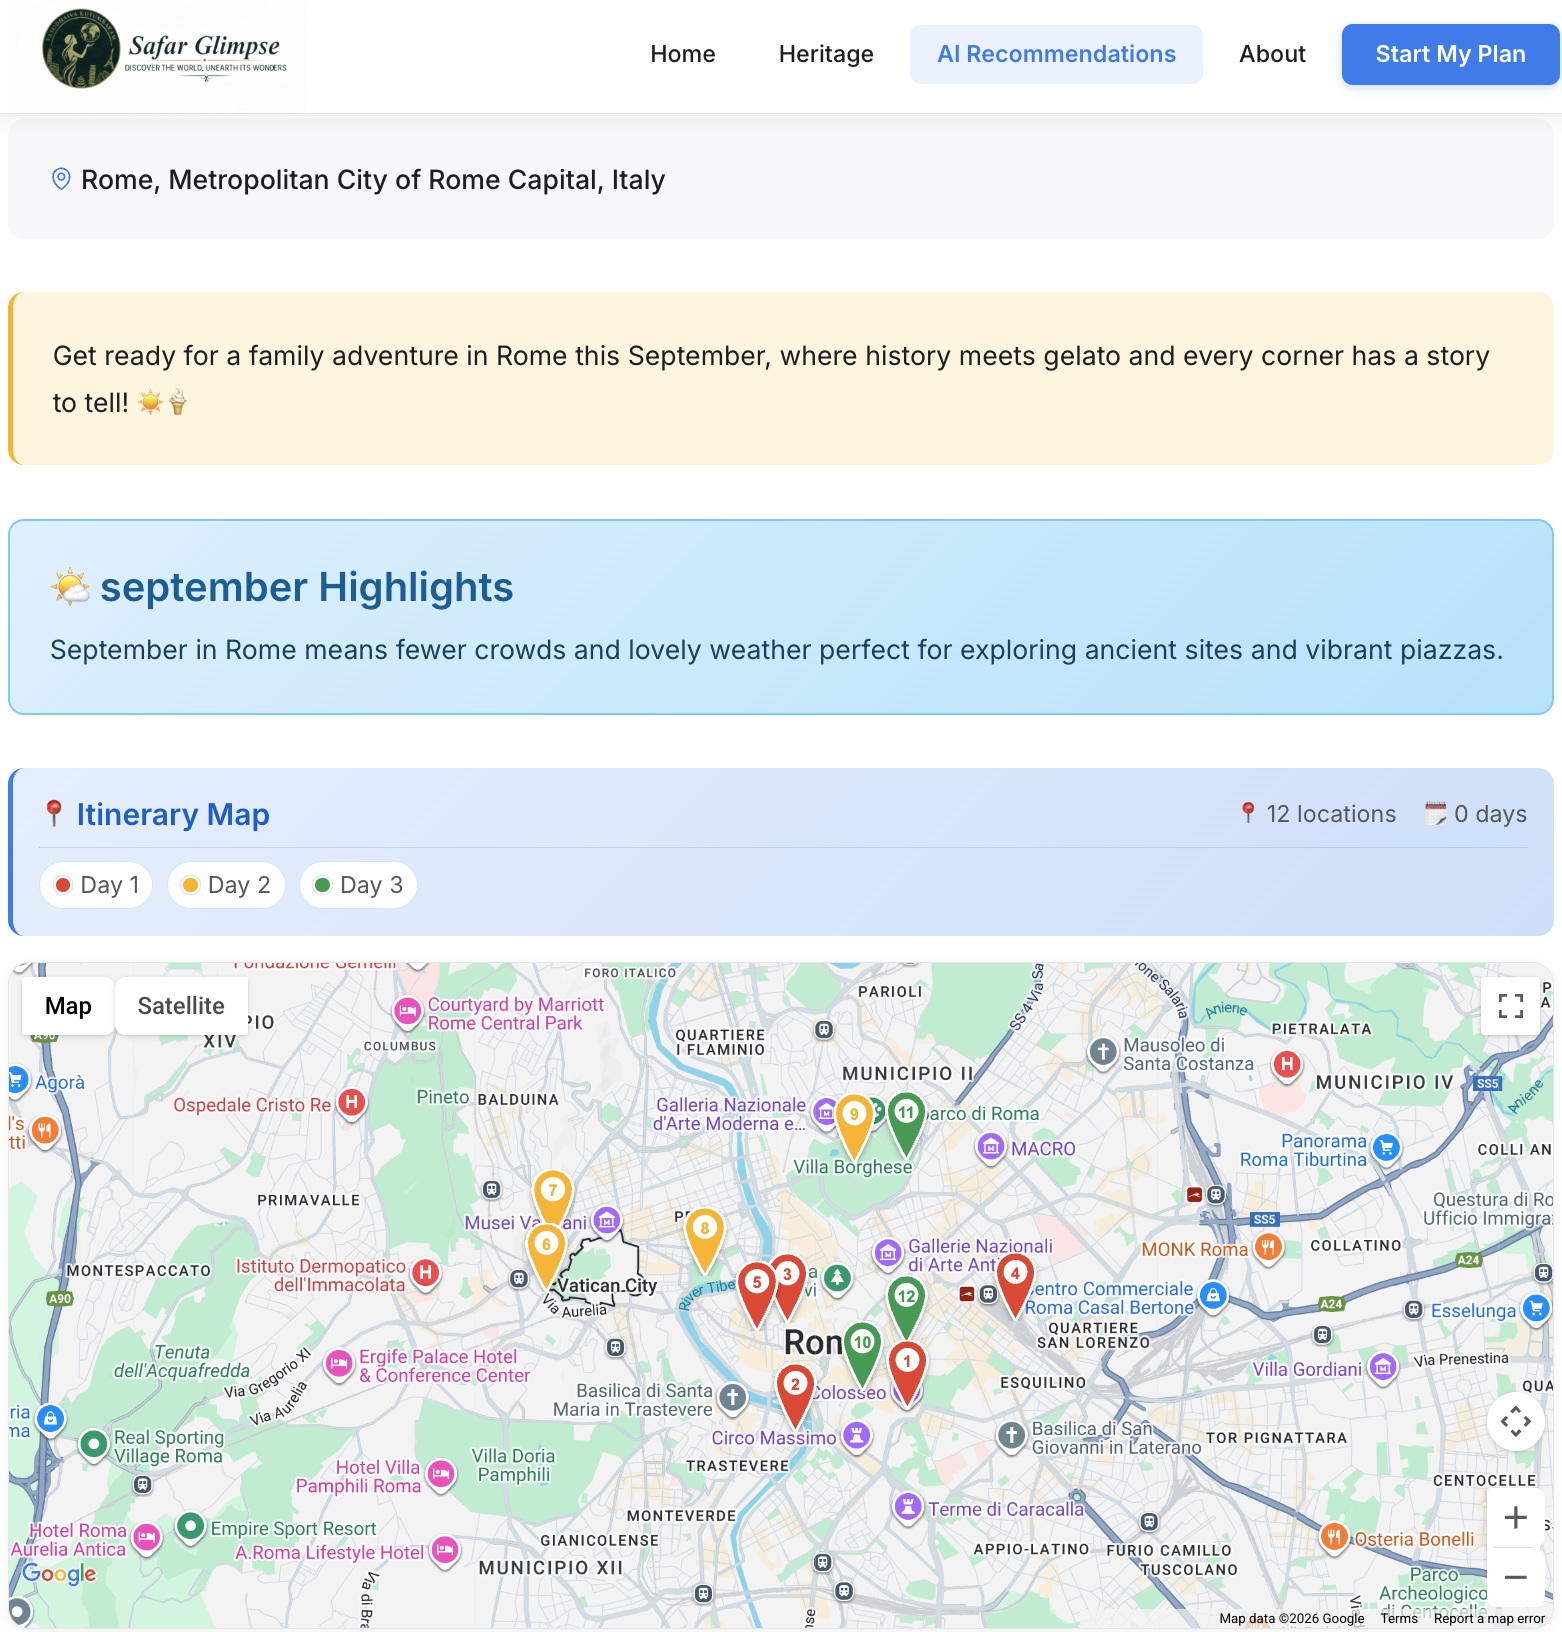Click Panorama Roma Tiburtina shopping icon
Image resolution: width=1562 pixels, height=1632 pixels.
click(1386, 1148)
